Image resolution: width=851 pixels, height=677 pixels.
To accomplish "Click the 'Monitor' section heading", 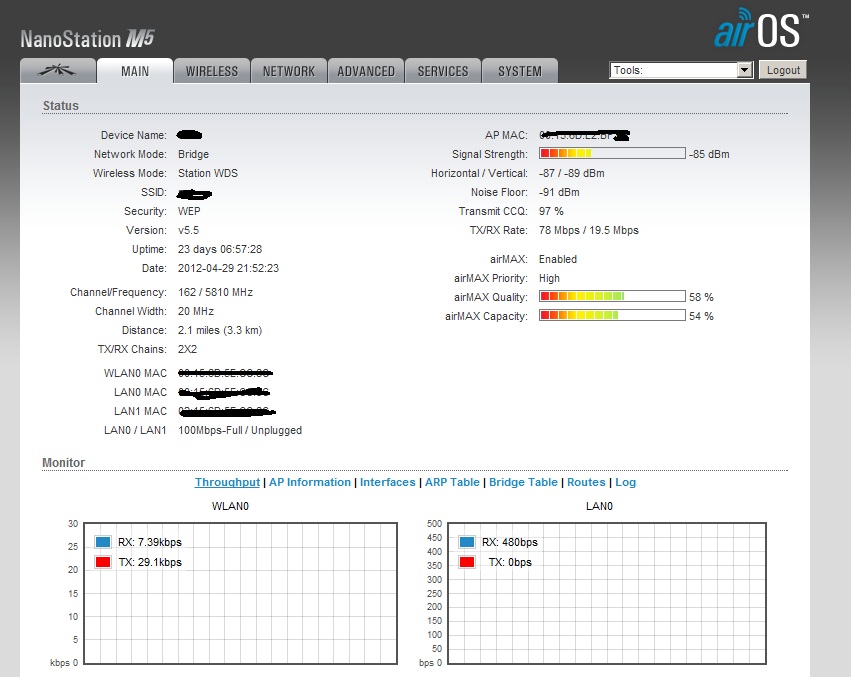I will 63,463.
